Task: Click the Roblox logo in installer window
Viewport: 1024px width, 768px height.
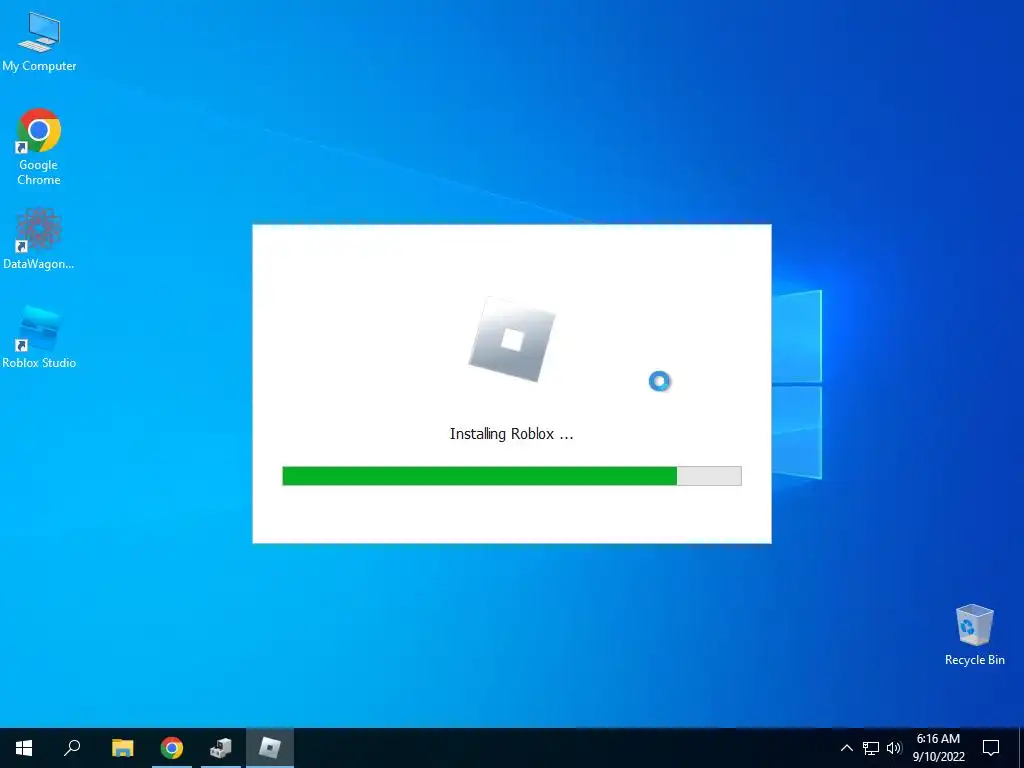Action: tap(512, 340)
